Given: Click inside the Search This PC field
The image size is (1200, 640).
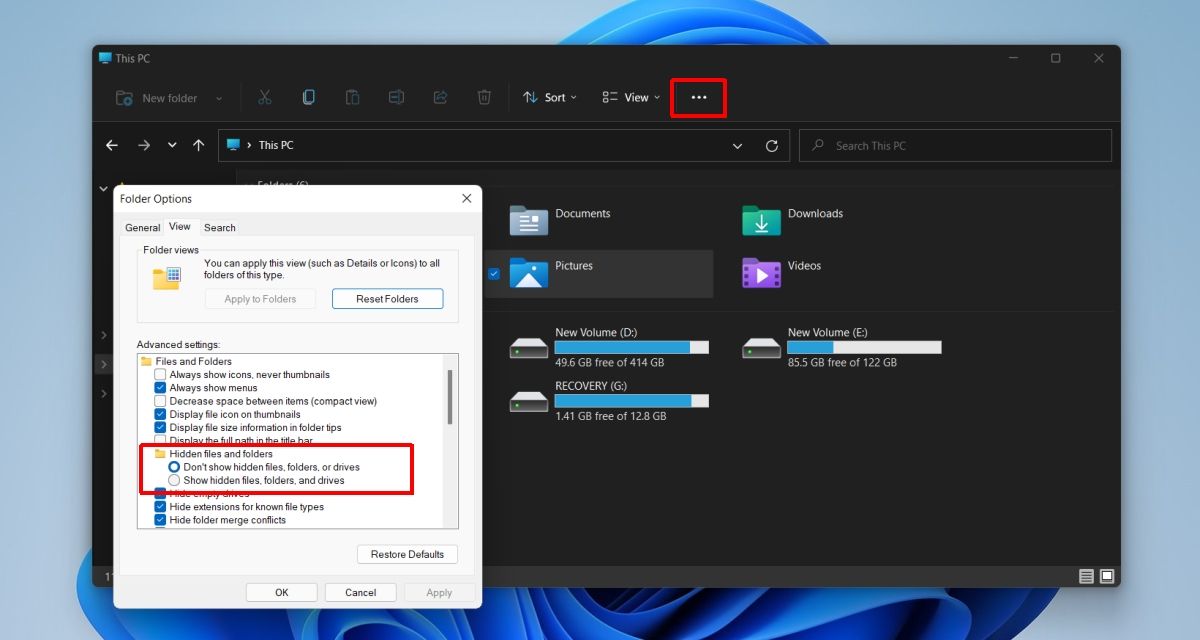Looking at the screenshot, I should 900,145.
